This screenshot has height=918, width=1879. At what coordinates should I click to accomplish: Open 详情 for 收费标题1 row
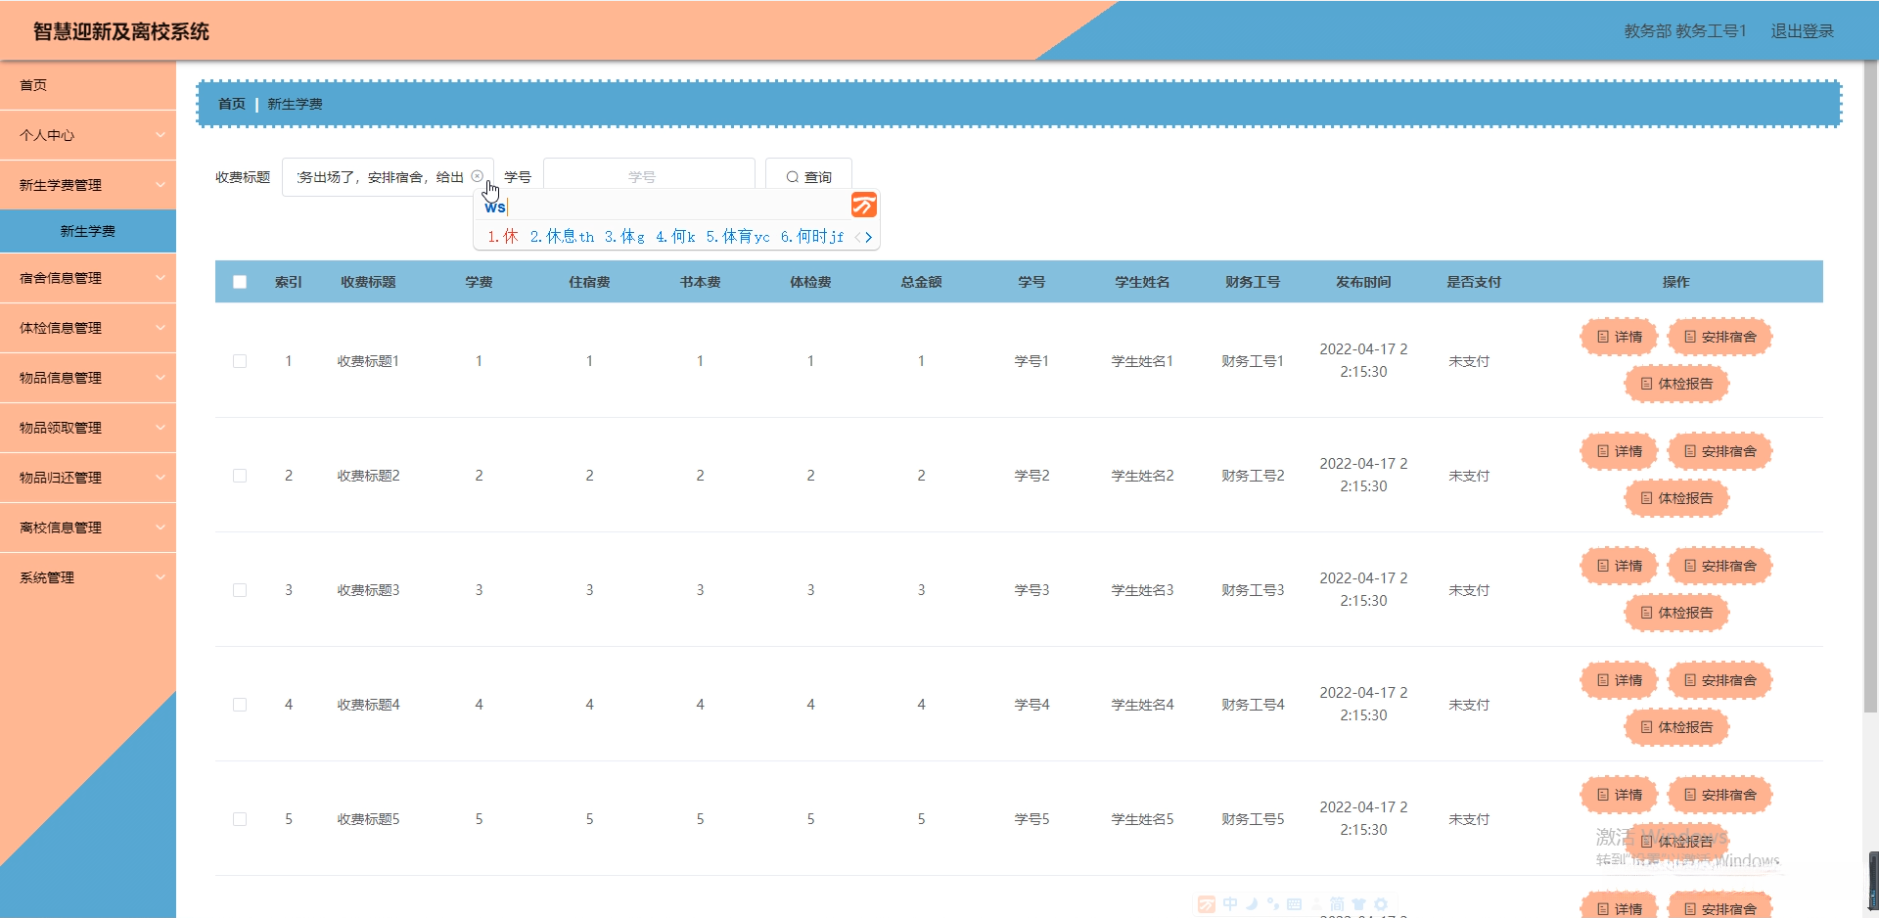click(1619, 337)
